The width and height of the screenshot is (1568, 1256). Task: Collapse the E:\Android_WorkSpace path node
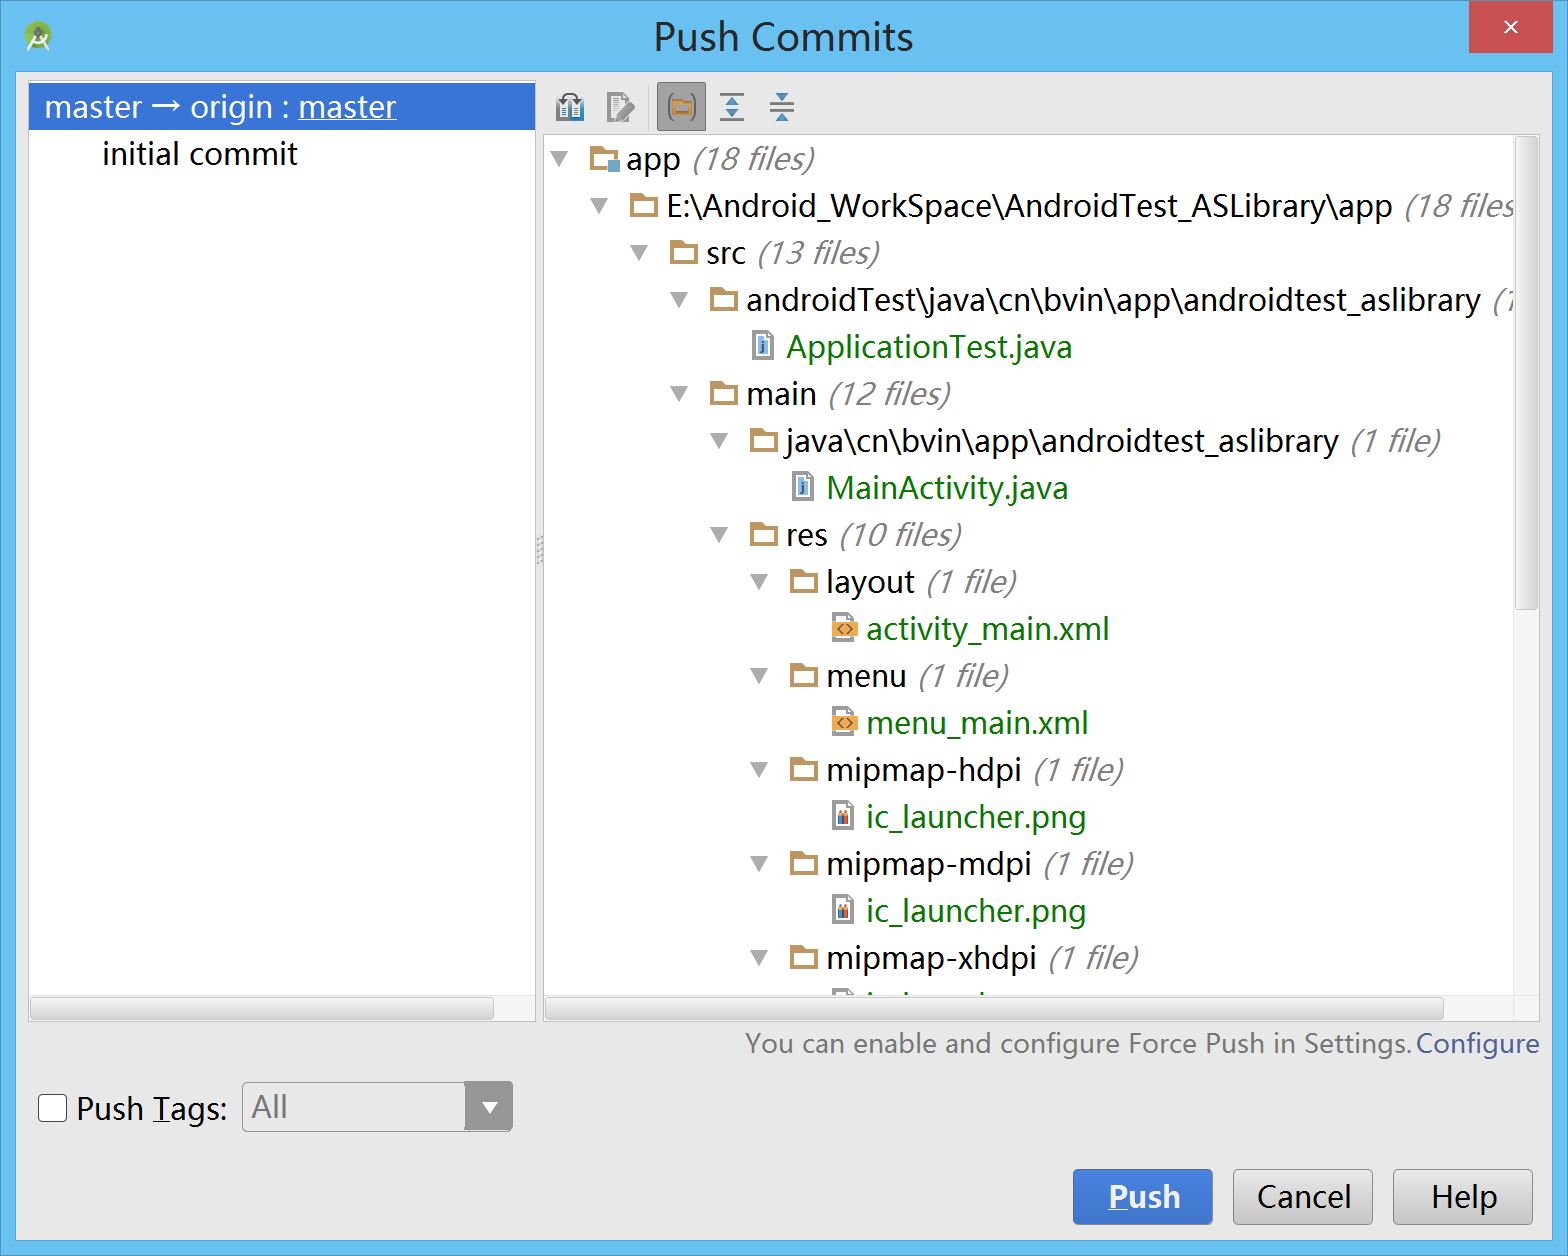pyautogui.click(x=600, y=206)
